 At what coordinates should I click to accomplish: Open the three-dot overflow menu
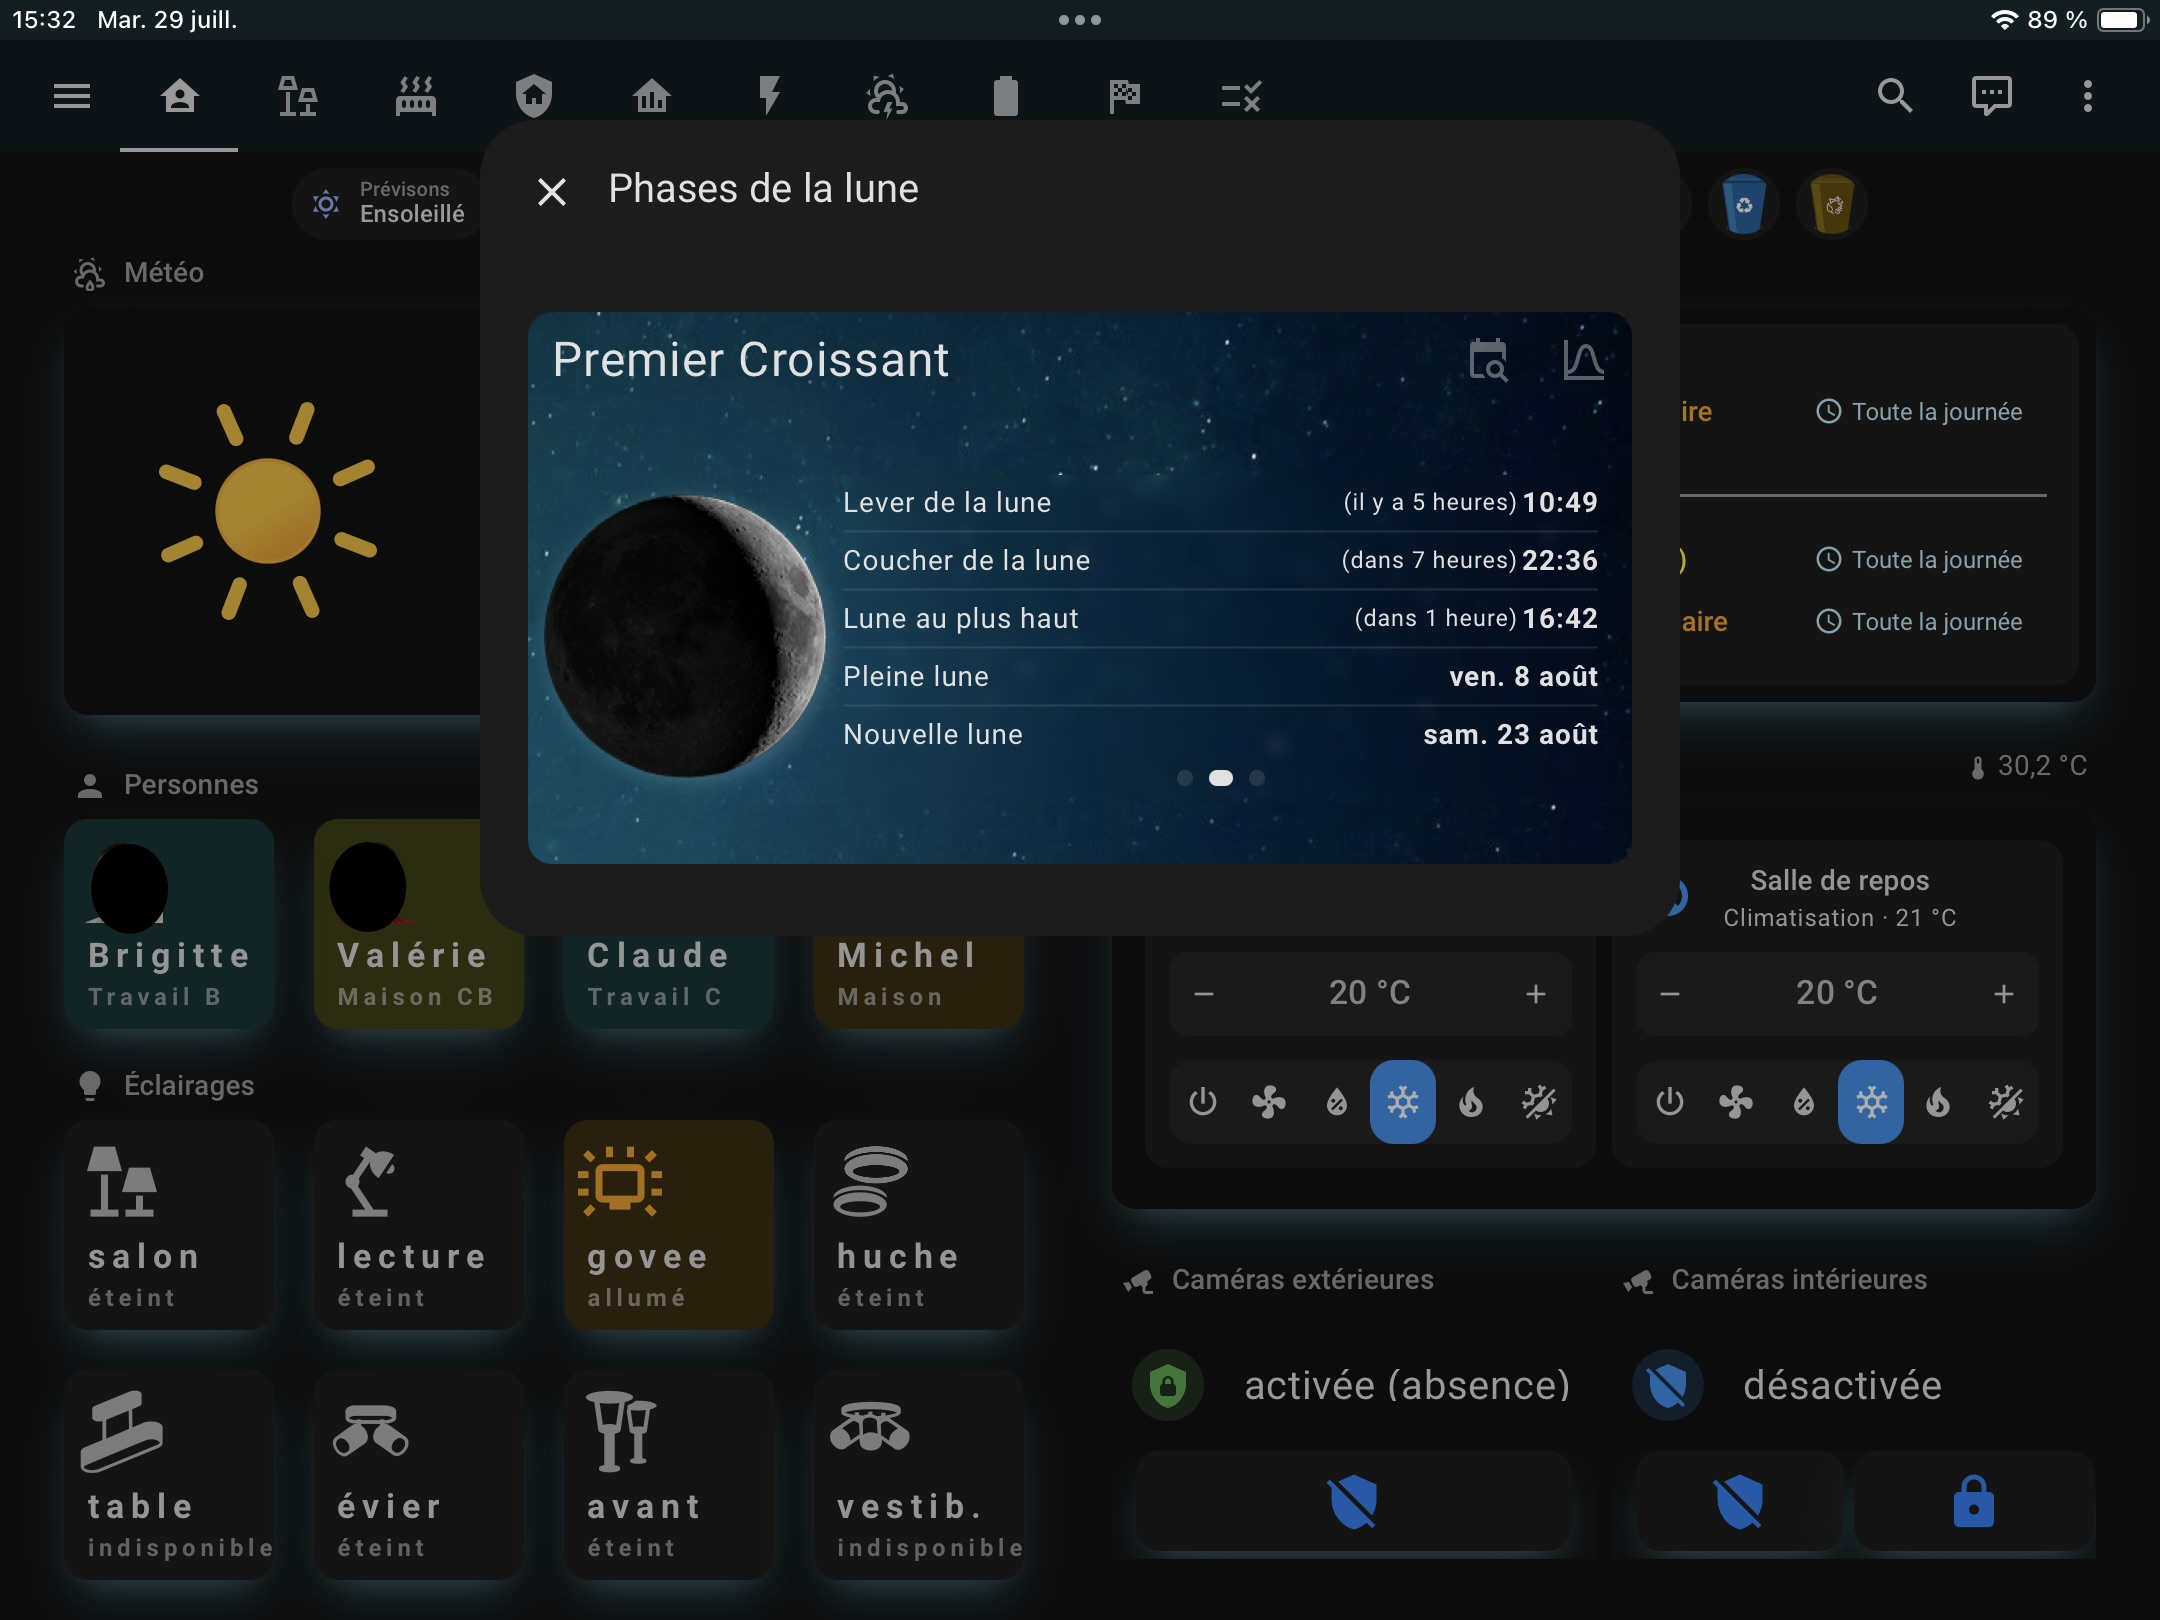[2087, 96]
